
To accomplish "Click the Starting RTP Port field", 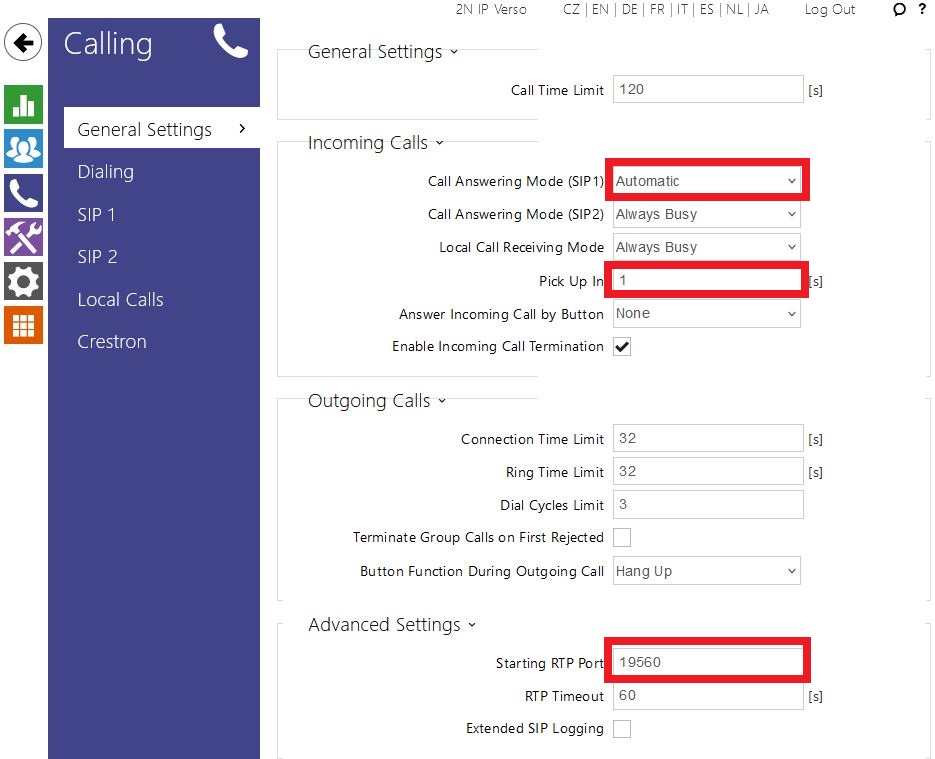I will pyautogui.click(x=706, y=662).
